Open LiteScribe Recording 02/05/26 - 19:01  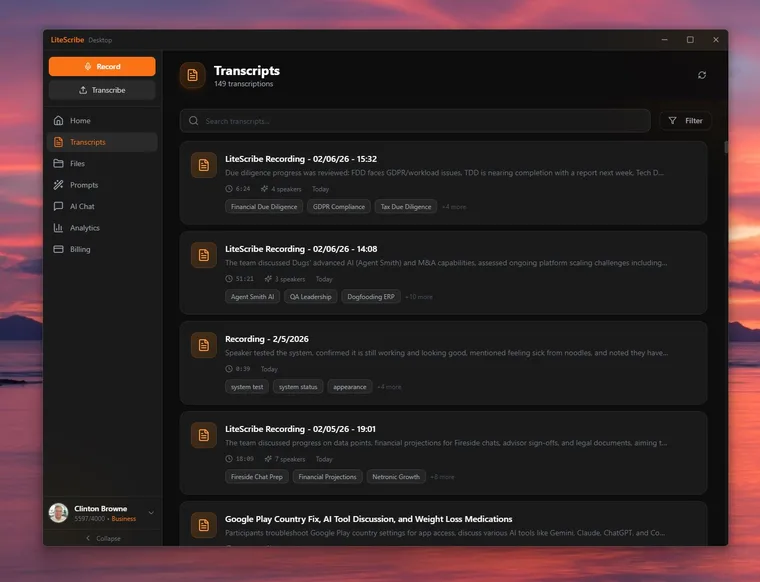[443, 453]
